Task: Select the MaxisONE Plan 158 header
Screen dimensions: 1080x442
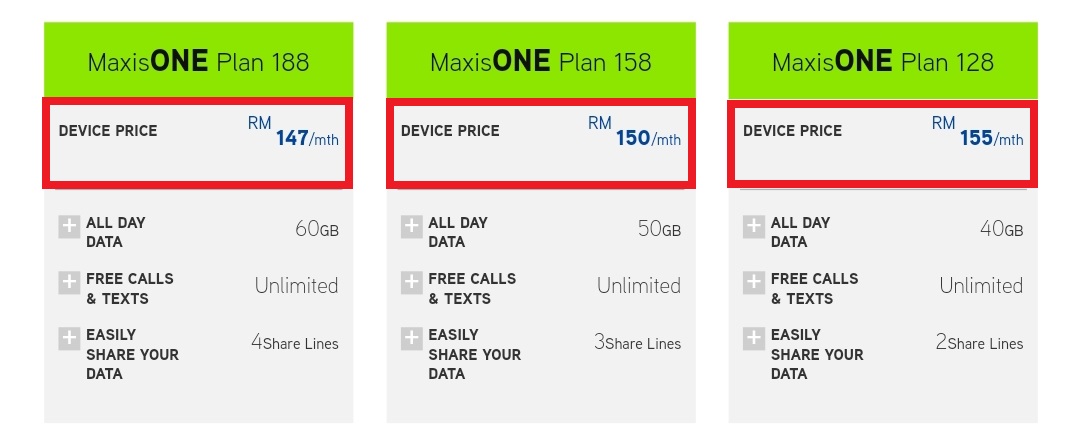Action: (540, 62)
